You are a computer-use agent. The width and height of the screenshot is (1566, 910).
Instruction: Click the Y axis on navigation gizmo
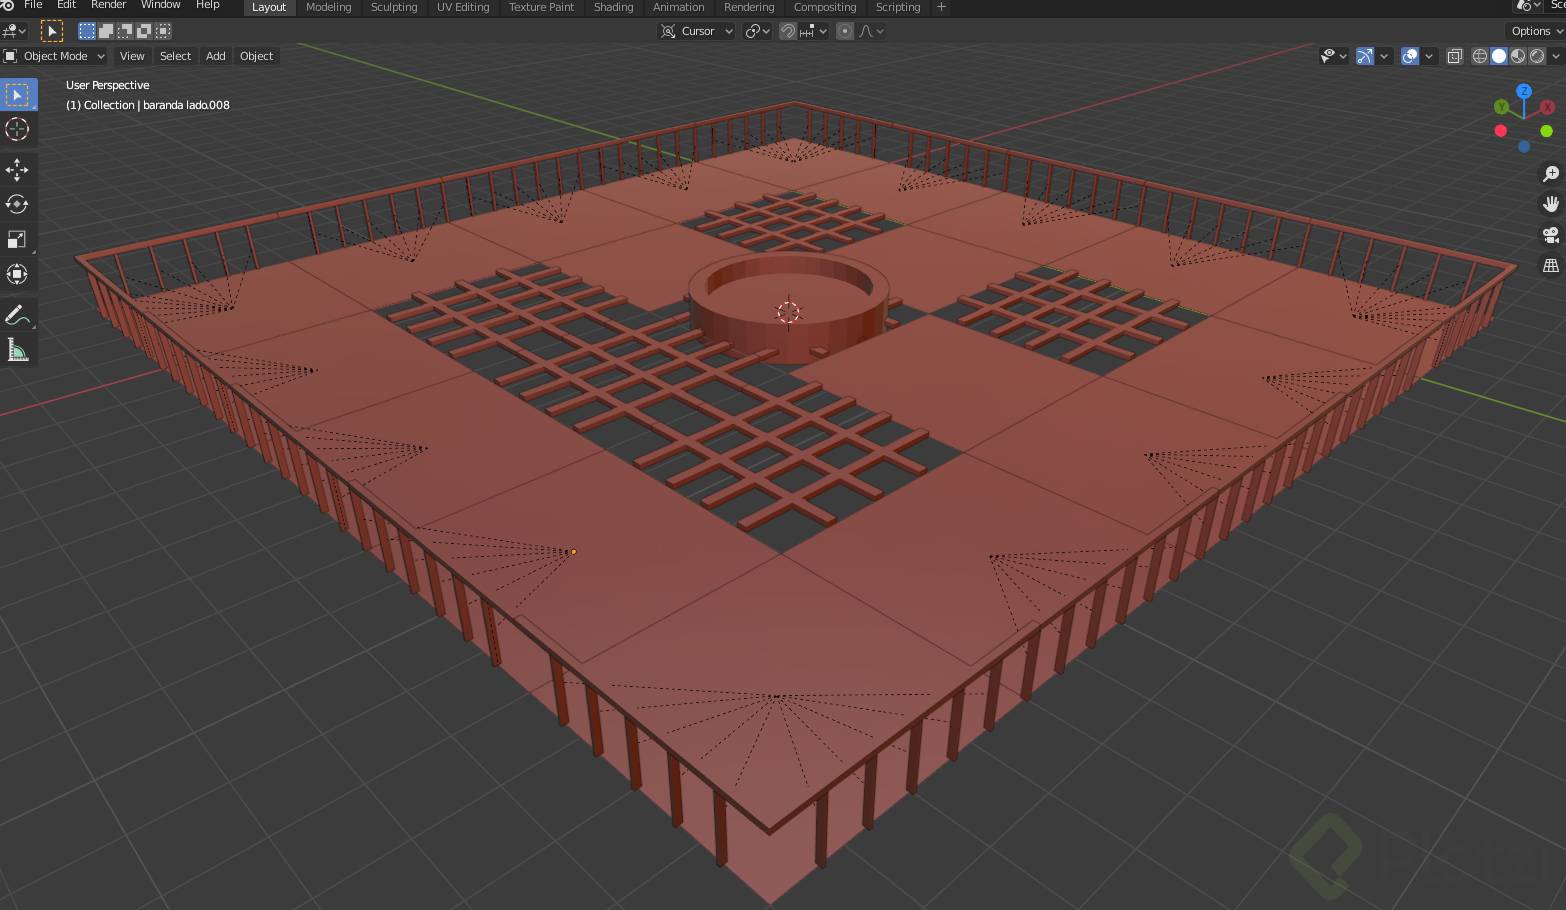click(1501, 107)
